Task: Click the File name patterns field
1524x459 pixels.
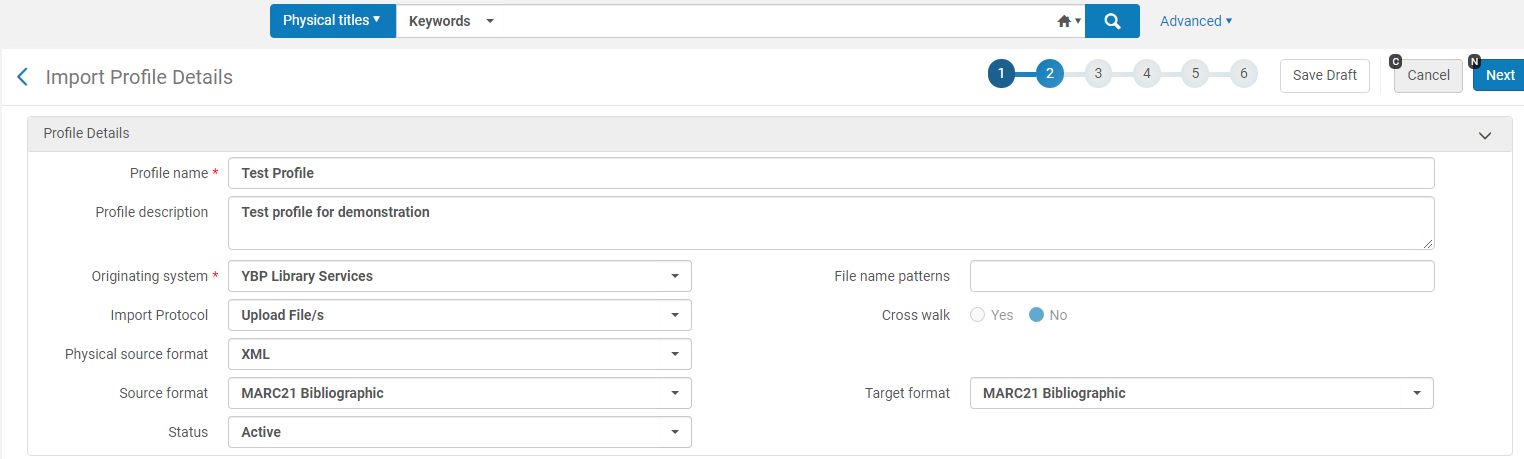Action: point(1201,276)
